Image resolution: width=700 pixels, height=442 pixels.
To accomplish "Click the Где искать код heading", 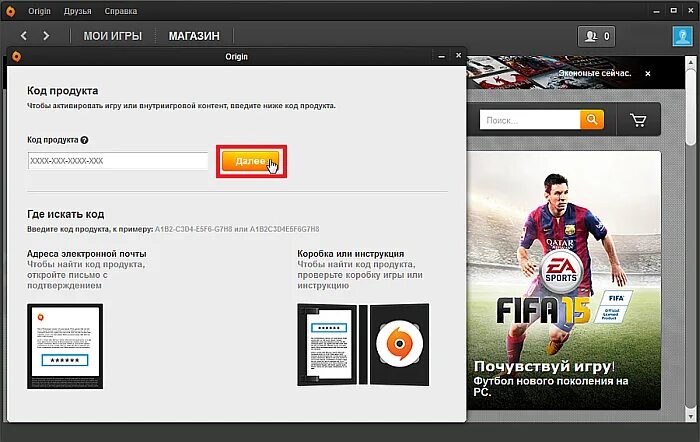I will [x=66, y=214].
